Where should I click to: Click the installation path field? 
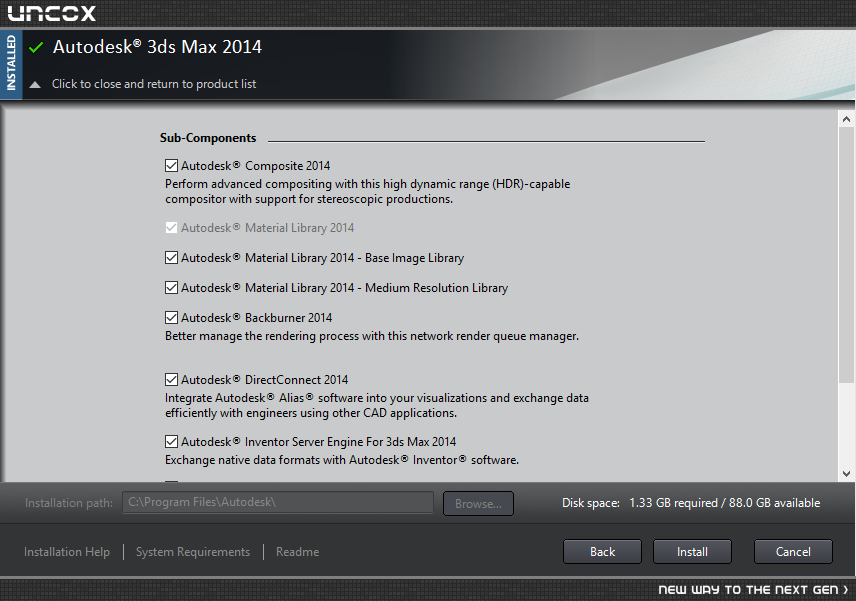[278, 502]
